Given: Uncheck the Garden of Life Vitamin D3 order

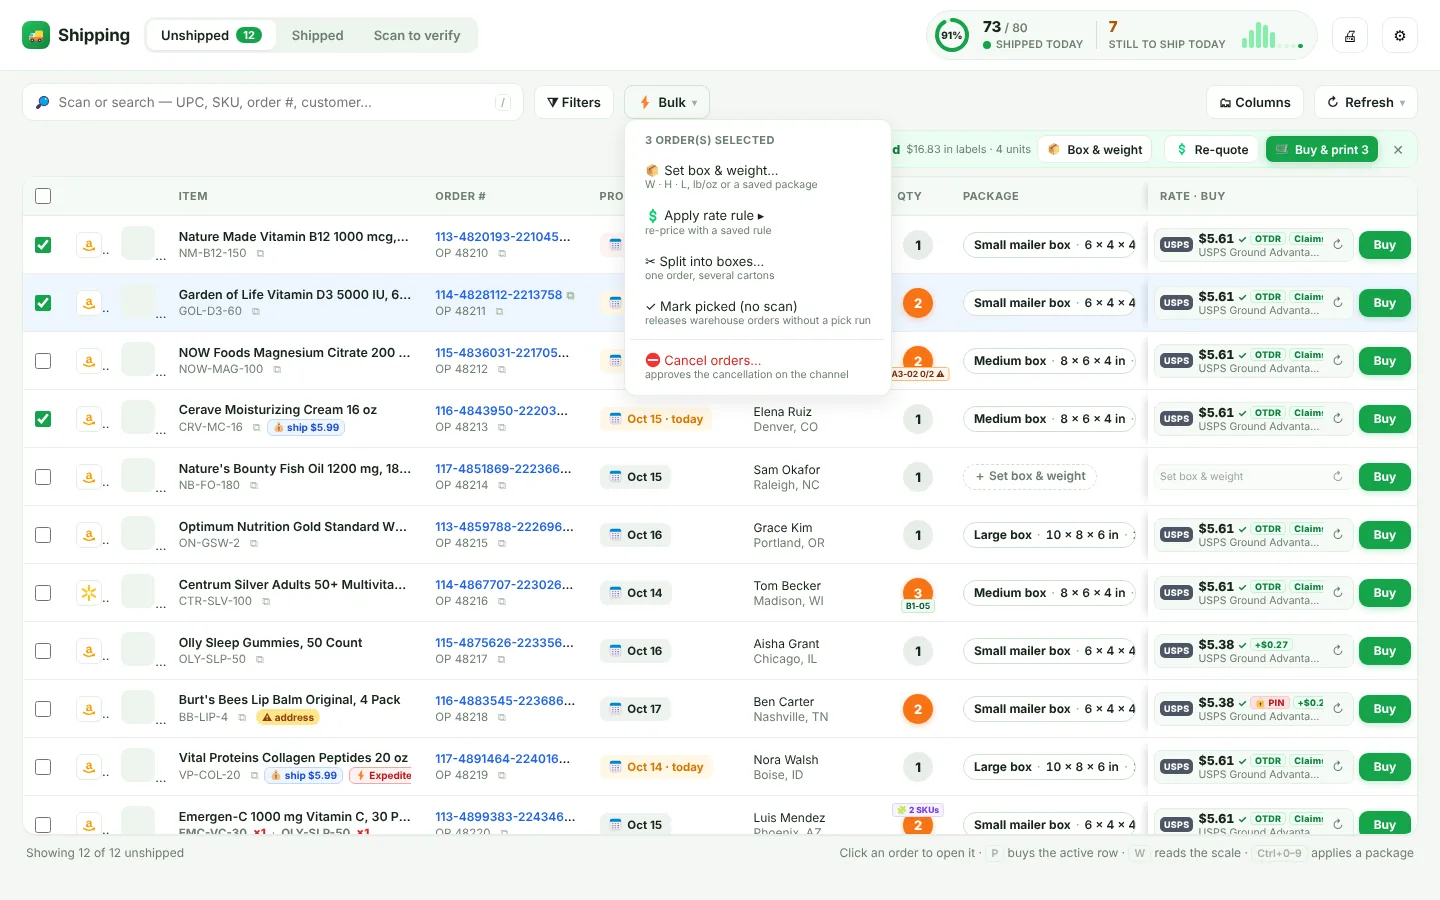Looking at the screenshot, I should 43,303.
